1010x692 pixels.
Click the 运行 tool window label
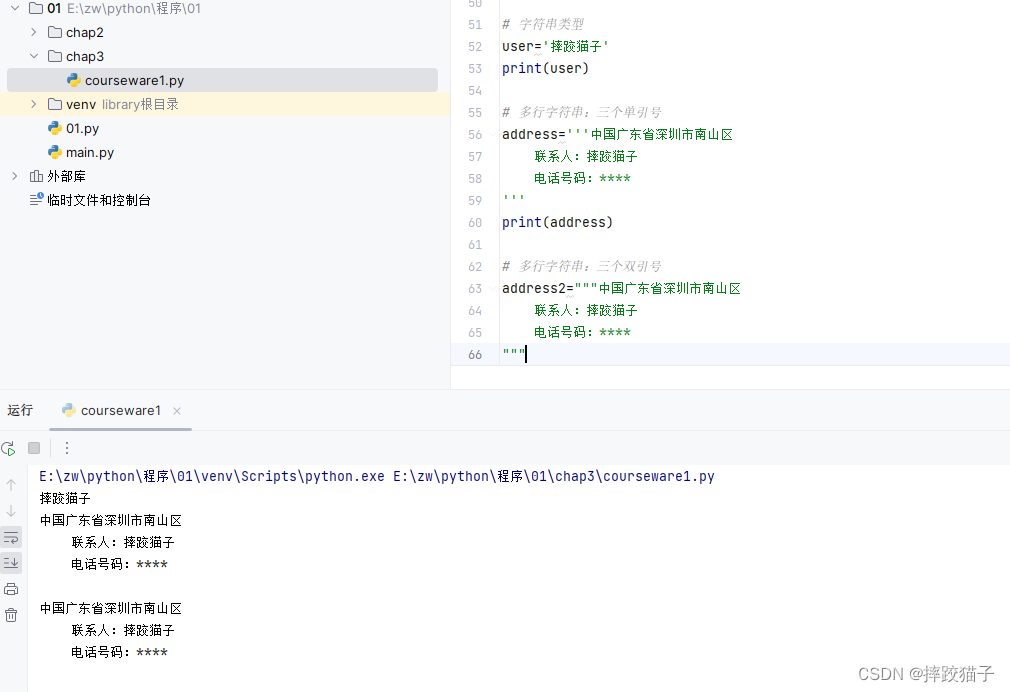20,410
